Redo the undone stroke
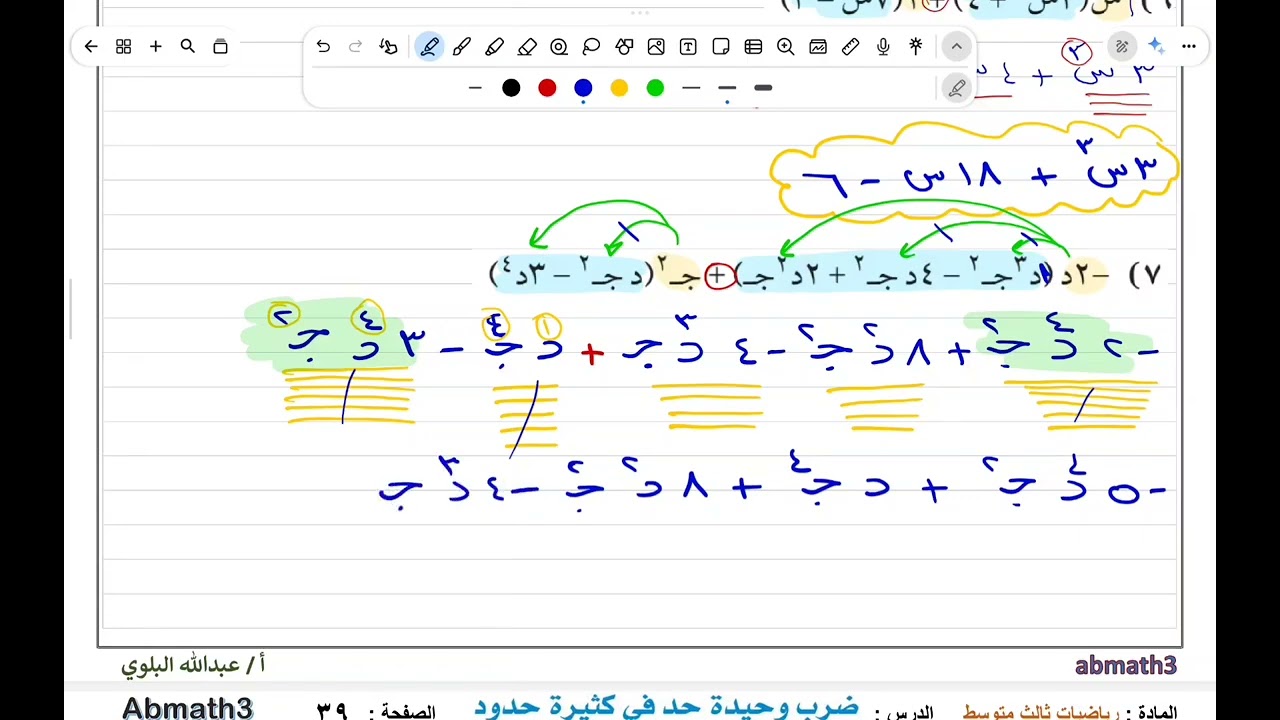 (x=355, y=46)
